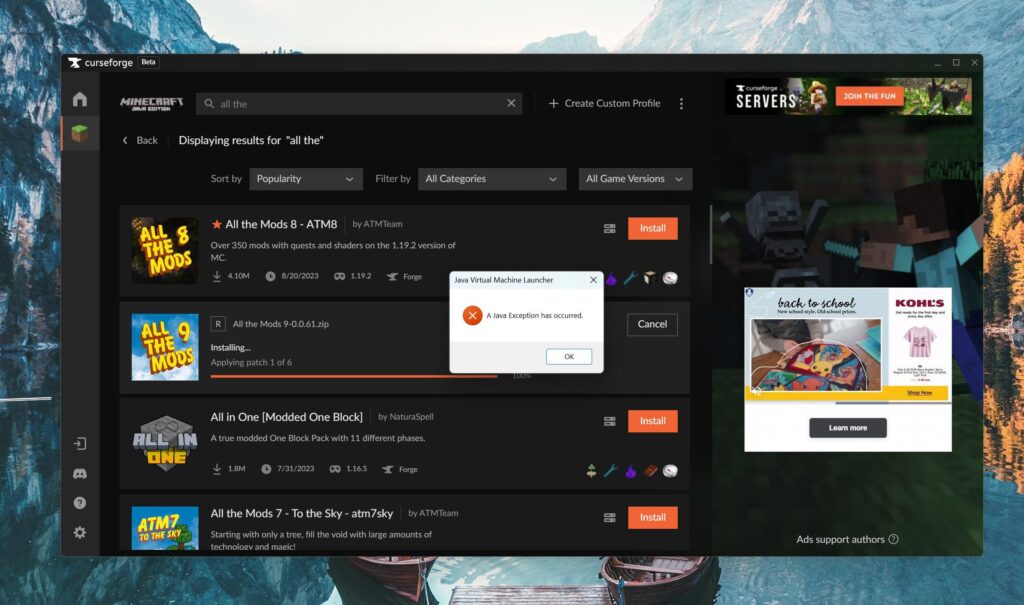Screen dimensions: 1024x605
Task: Click the purple potion icon on All in One
Action: click(631, 470)
